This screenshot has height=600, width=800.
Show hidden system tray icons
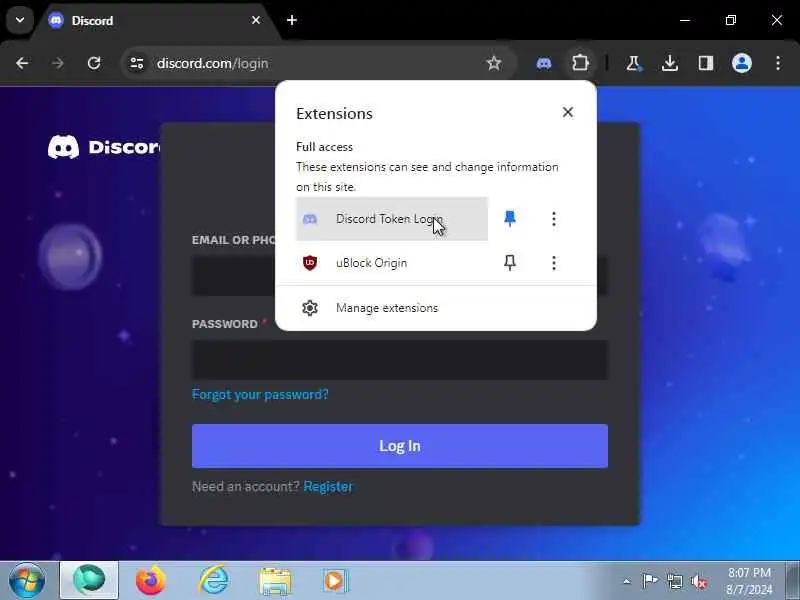point(627,581)
